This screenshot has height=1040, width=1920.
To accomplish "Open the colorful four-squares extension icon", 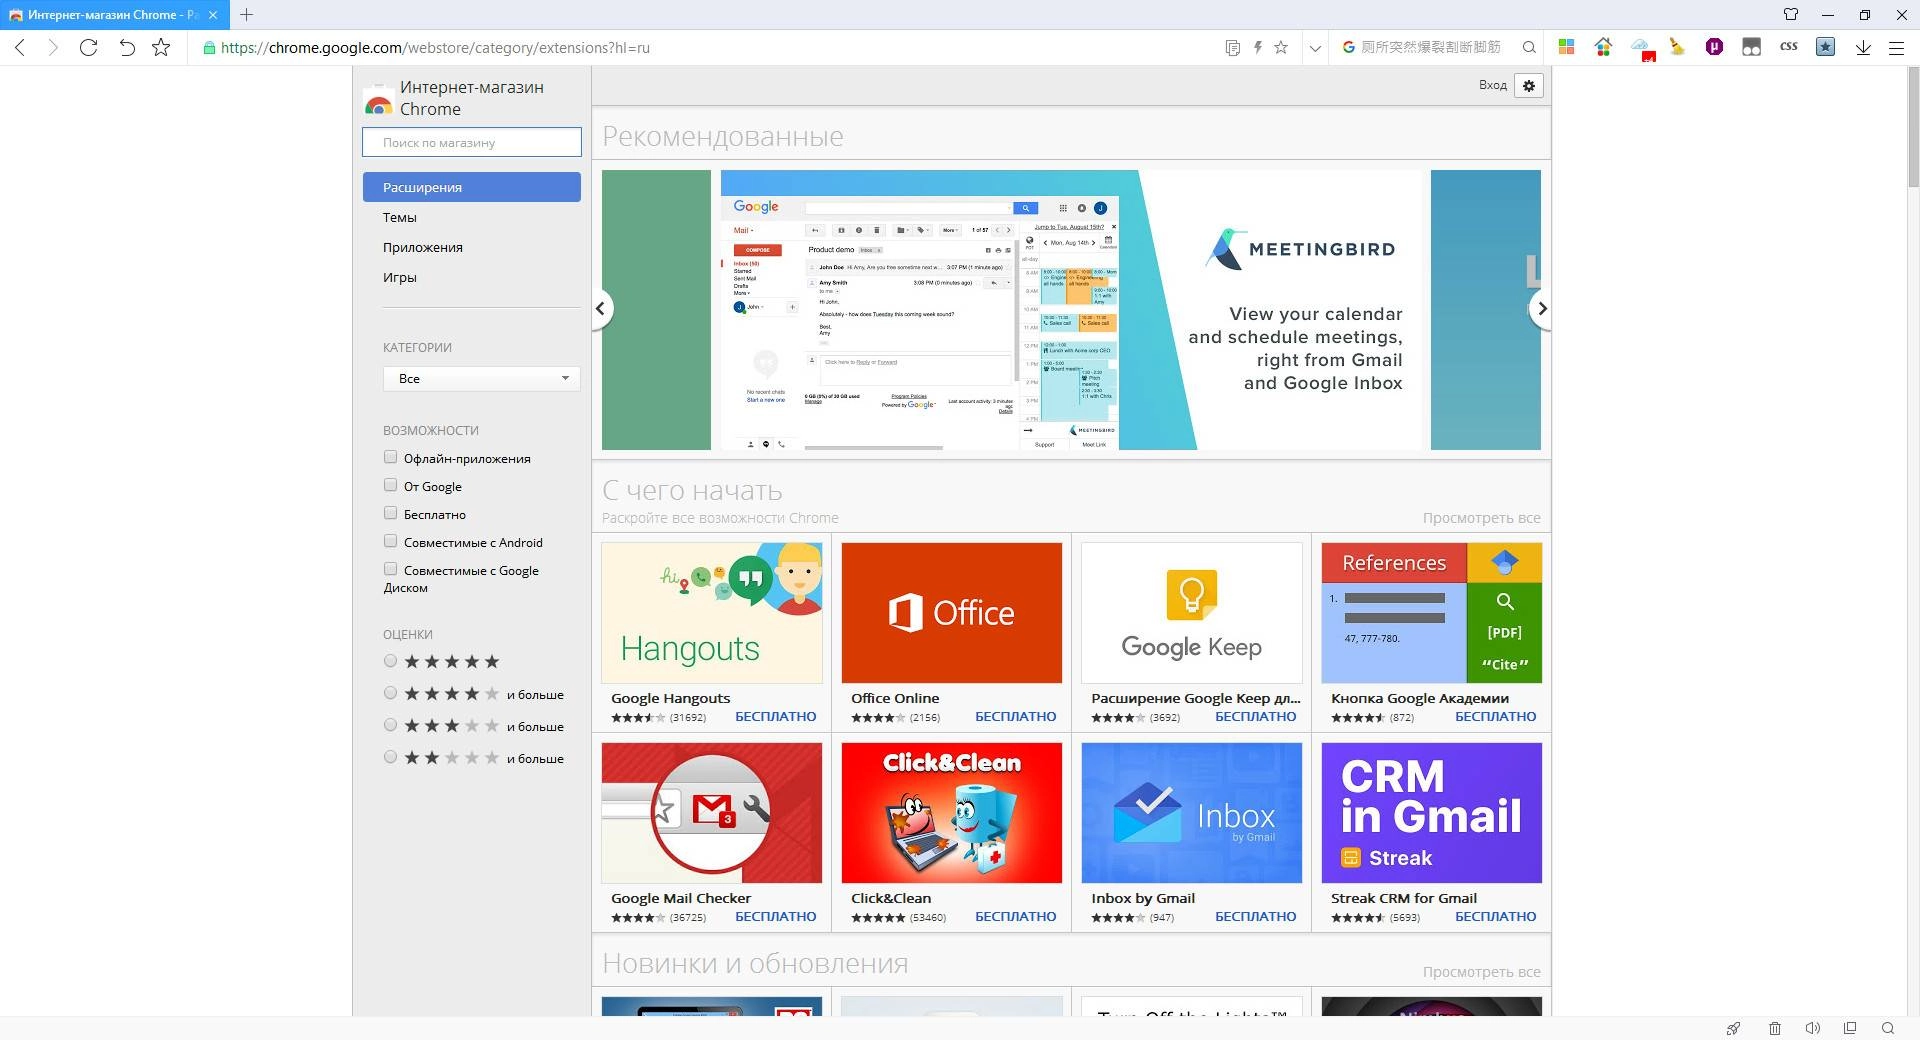I will 1566,47.
